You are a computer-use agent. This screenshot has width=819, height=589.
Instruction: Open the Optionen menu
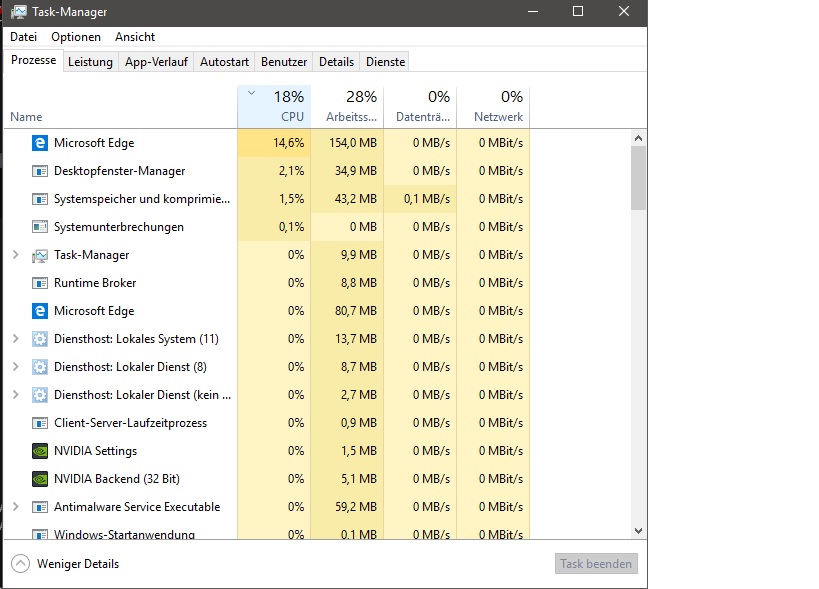click(76, 37)
